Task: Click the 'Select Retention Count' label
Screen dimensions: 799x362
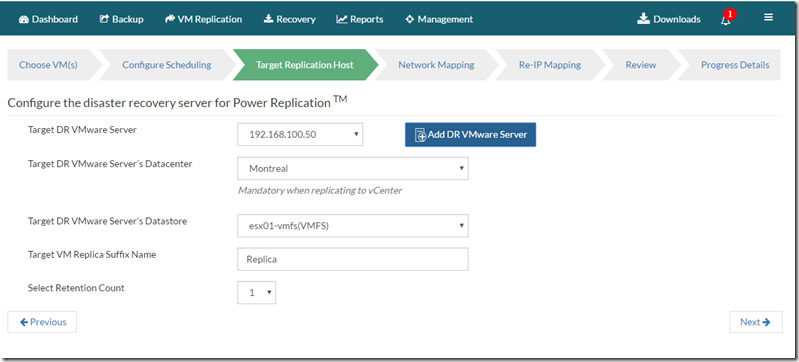Action: click(x=76, y=288)
